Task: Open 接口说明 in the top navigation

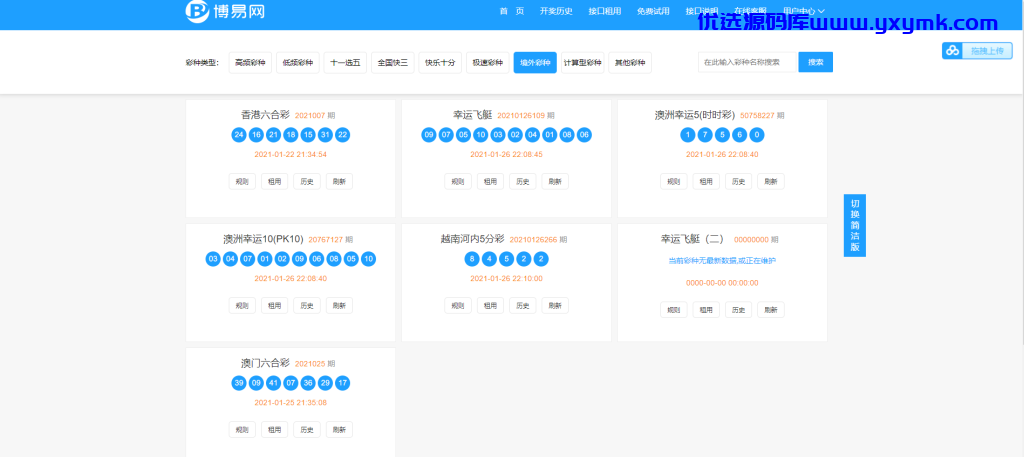Action: click(x=702, y=11)
